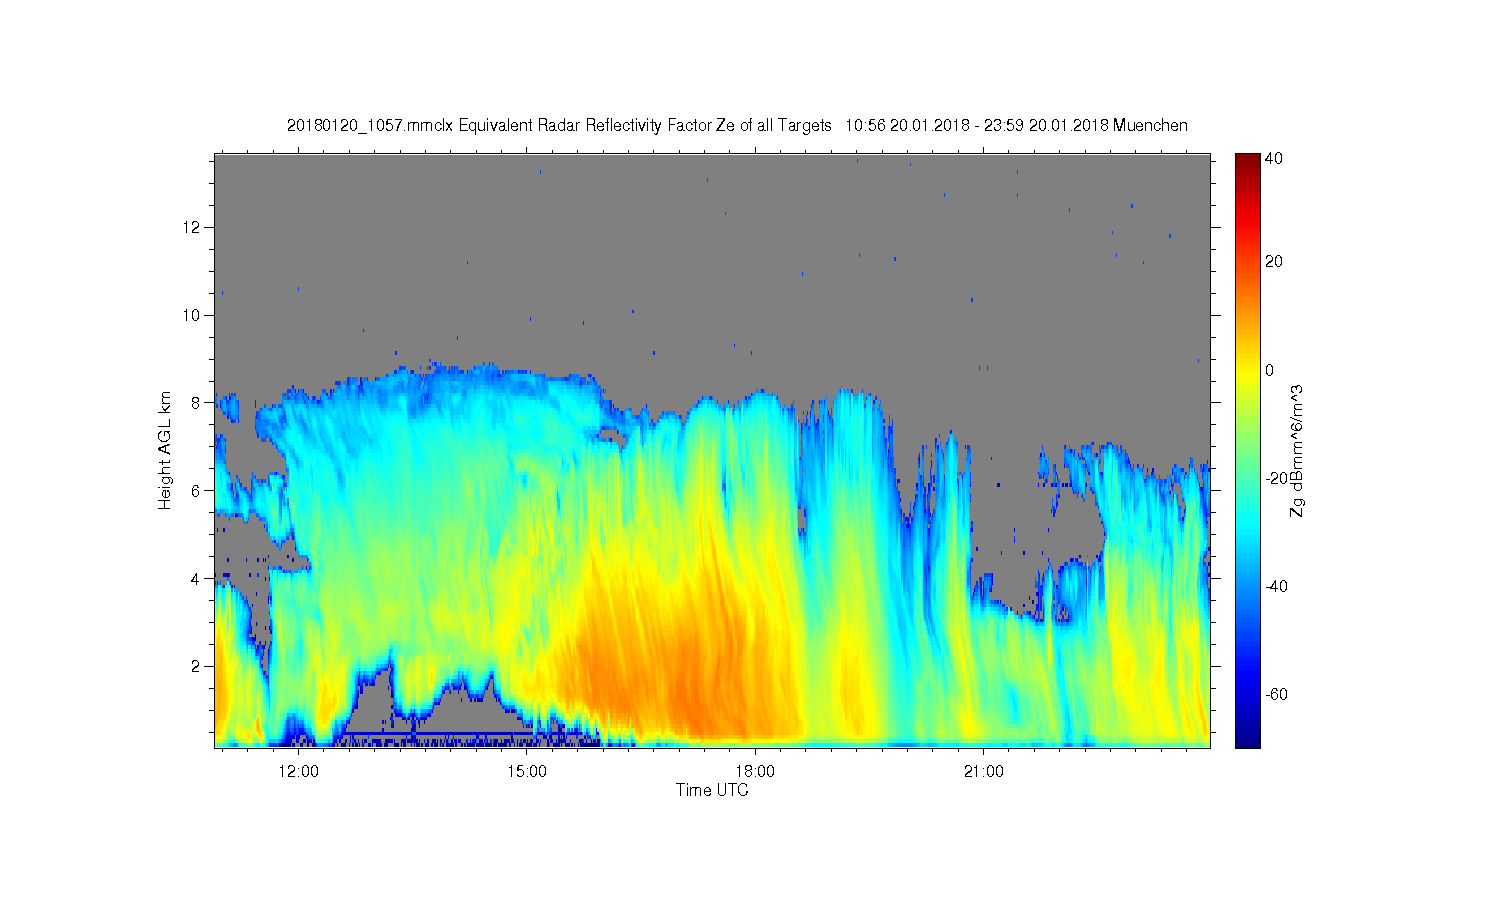Click the dark red top of the colorbar
Image resolution: width=1500 pixels, height=900 pixels.
point(1247,160)
